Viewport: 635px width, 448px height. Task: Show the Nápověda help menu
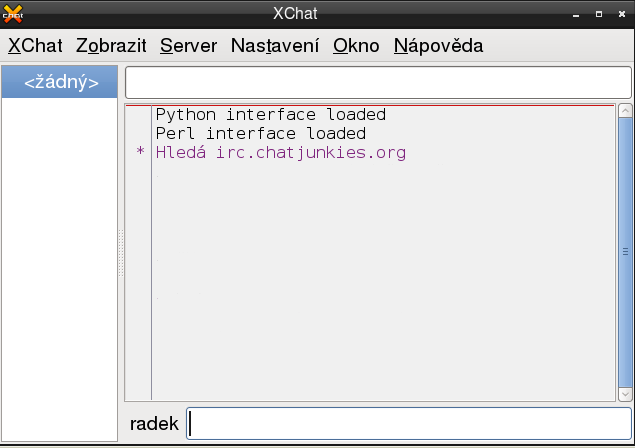coord(438,46)
